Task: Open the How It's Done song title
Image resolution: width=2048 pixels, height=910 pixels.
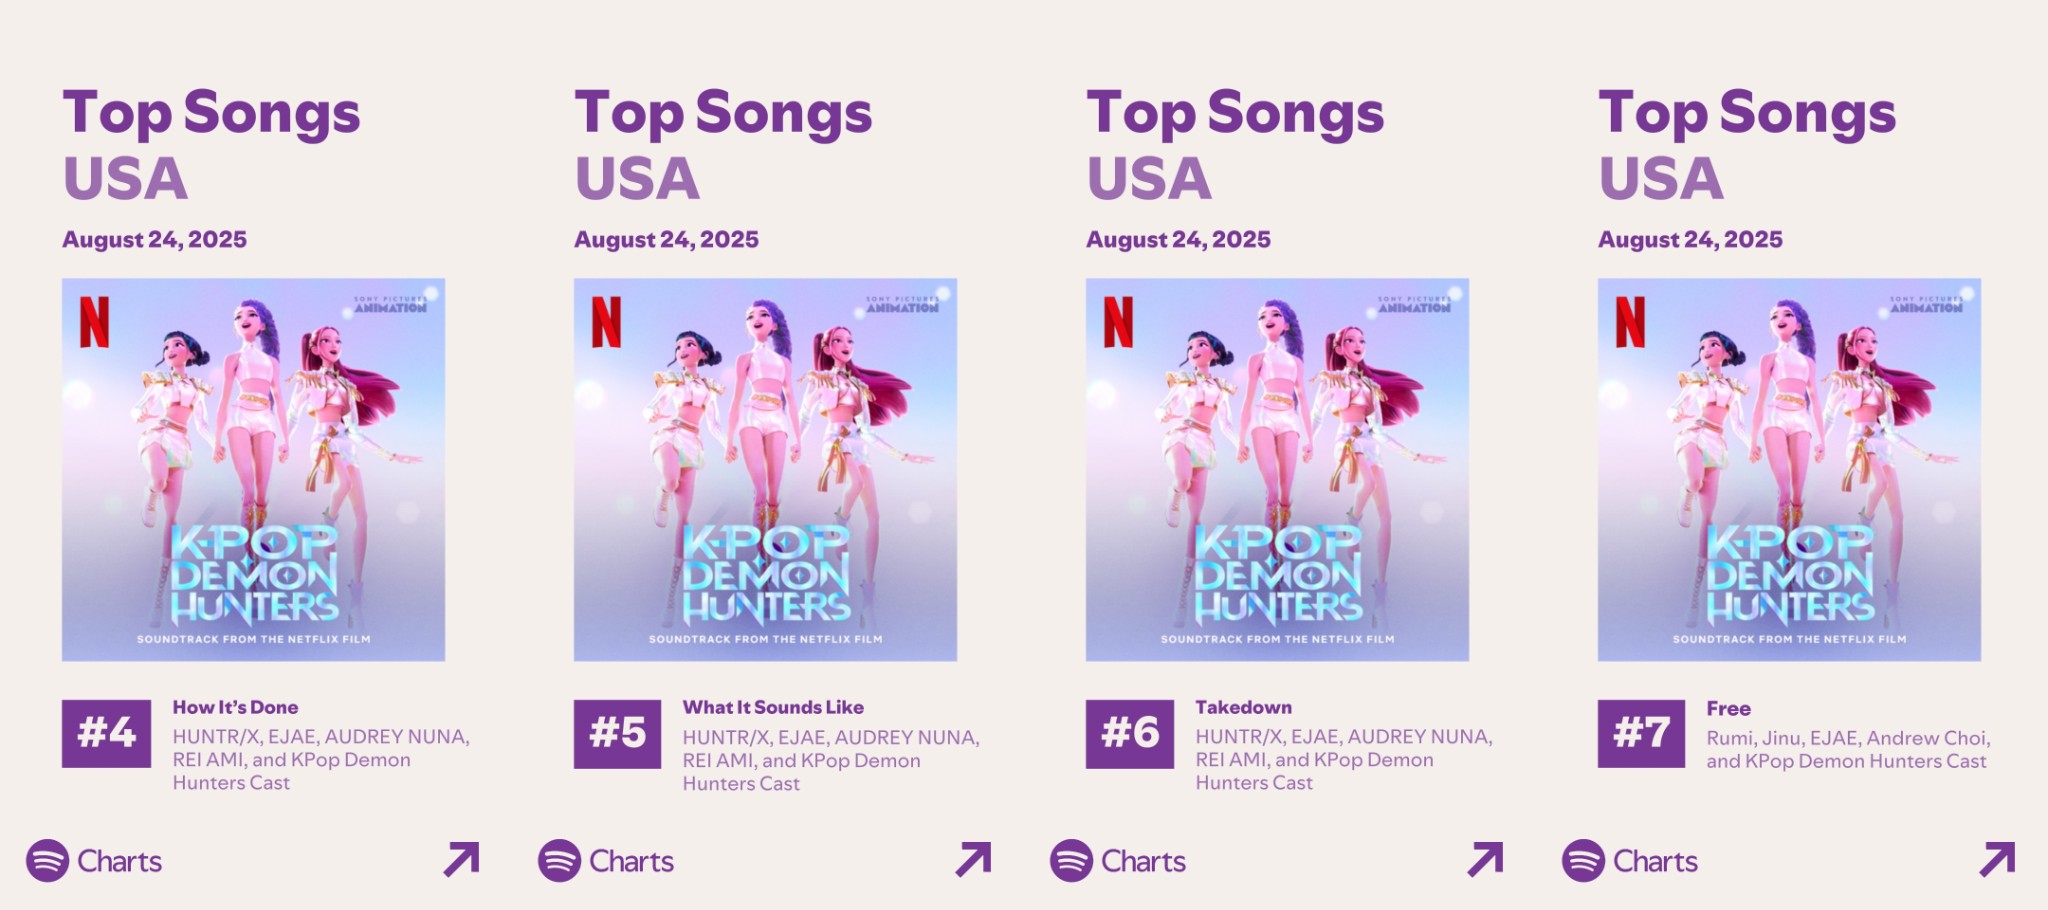Action: tap(235, 707)
